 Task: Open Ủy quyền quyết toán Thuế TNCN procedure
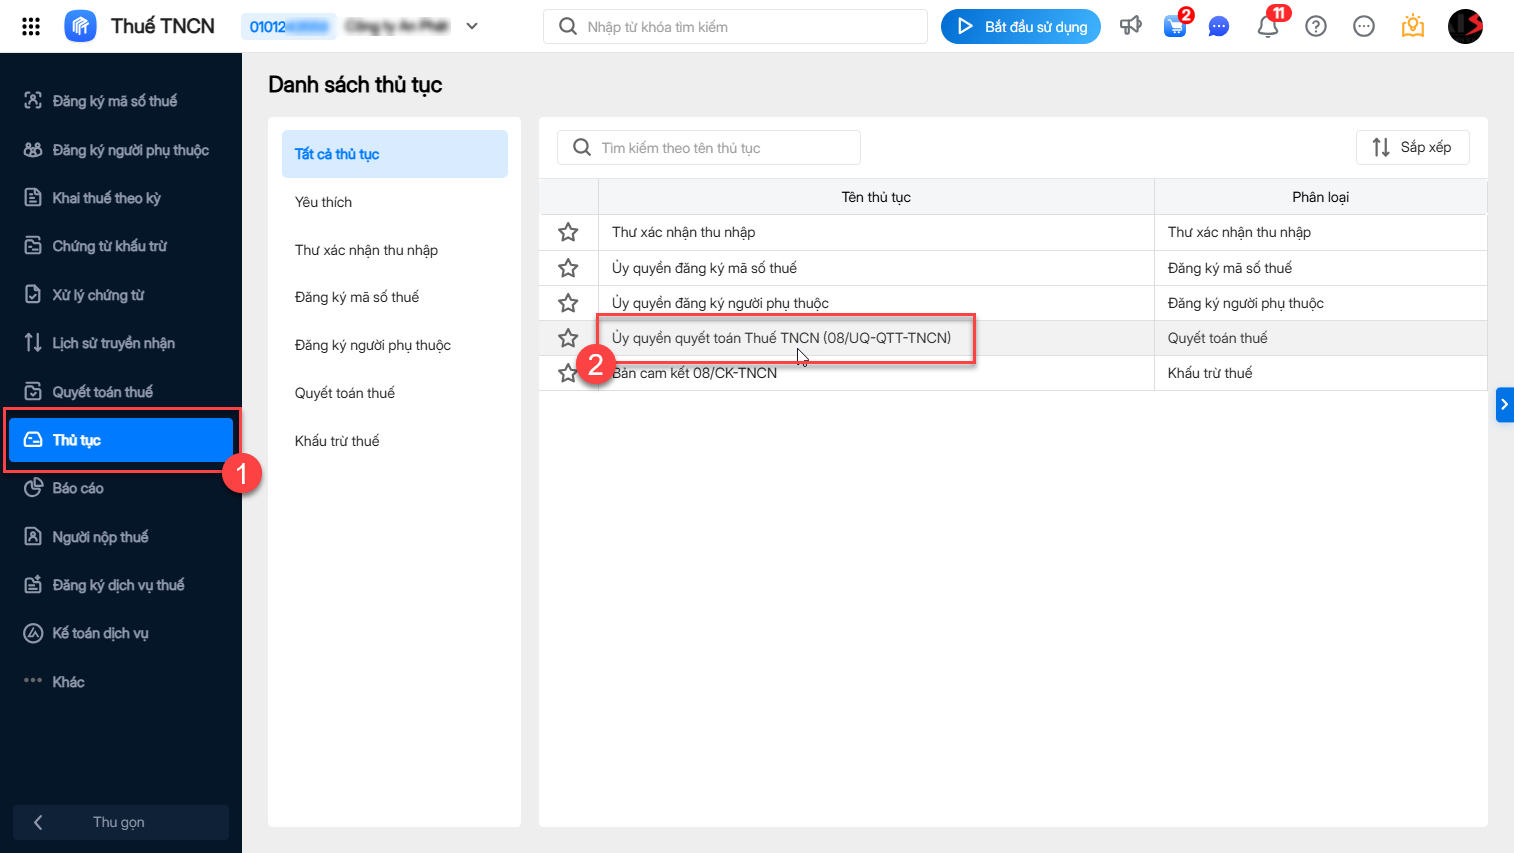782,338
